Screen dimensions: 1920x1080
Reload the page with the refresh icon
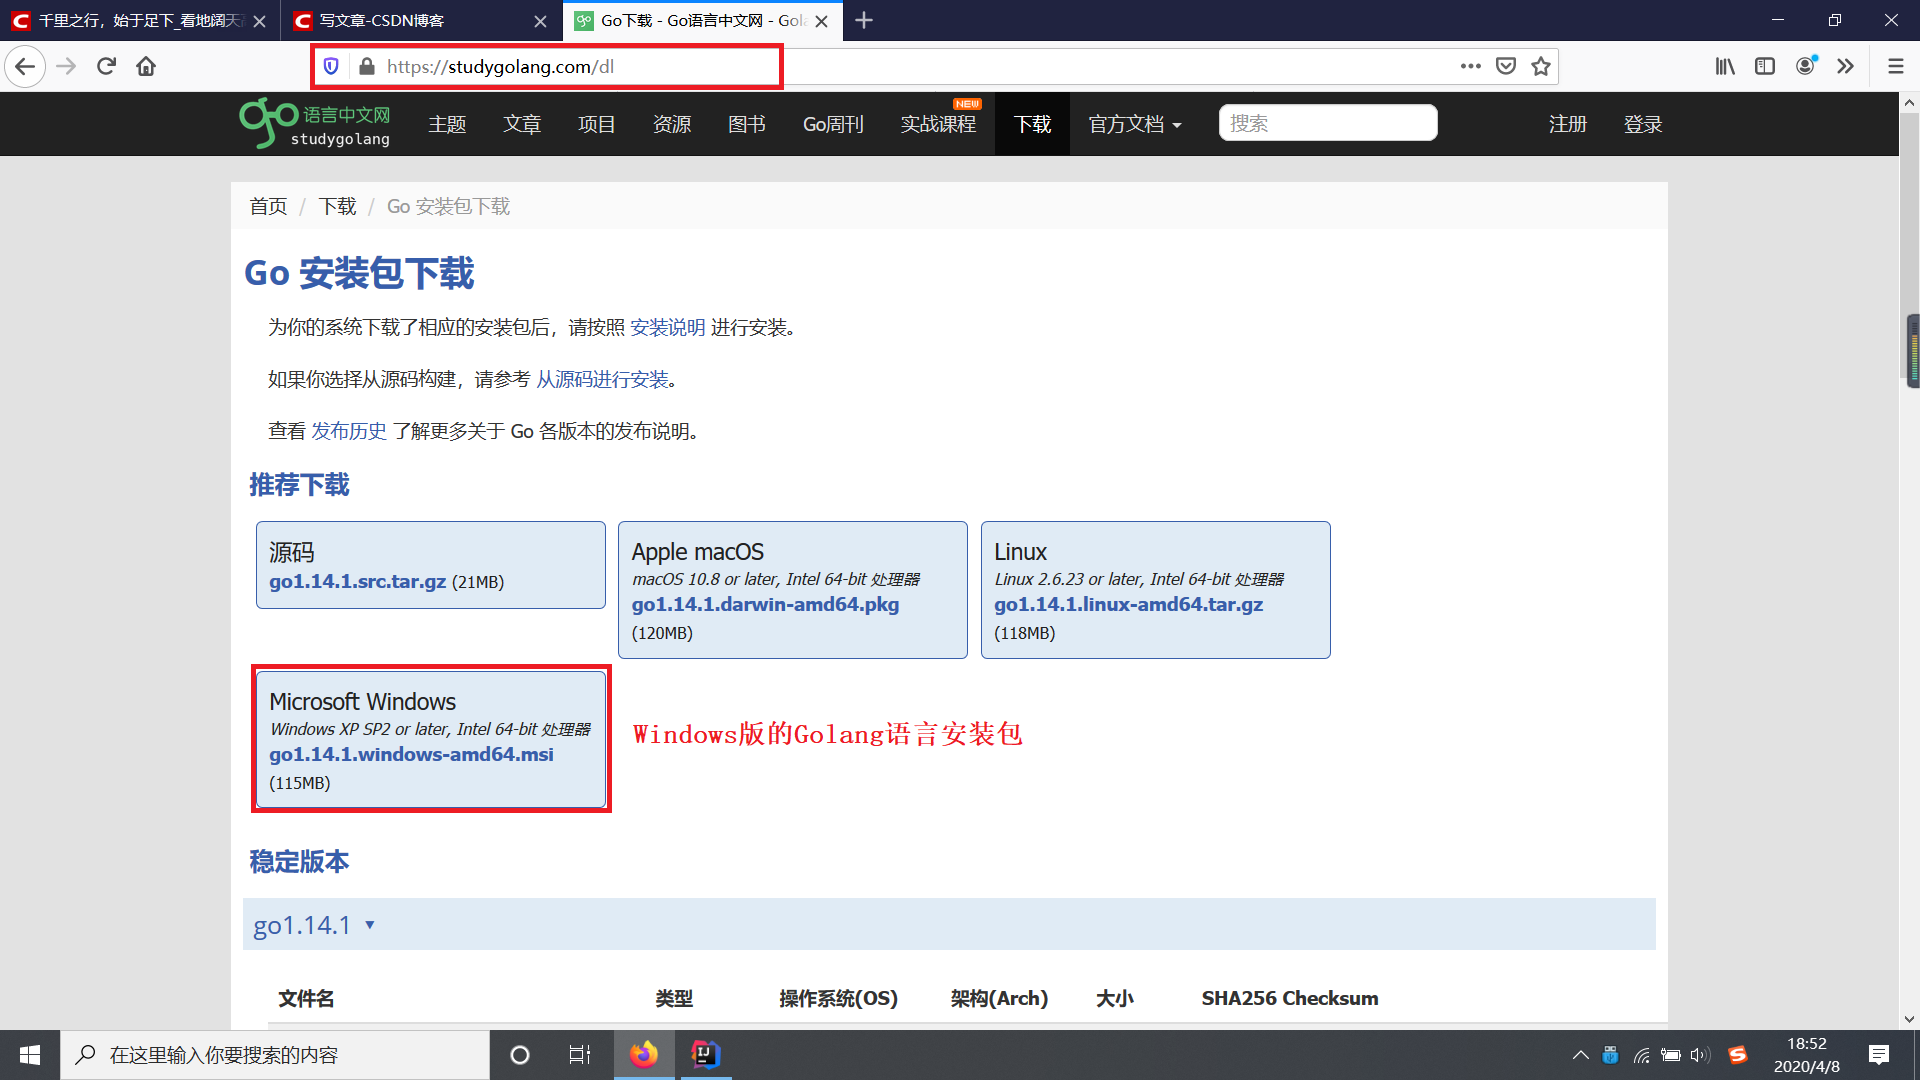pyautogui.click(x=107, y=66)
